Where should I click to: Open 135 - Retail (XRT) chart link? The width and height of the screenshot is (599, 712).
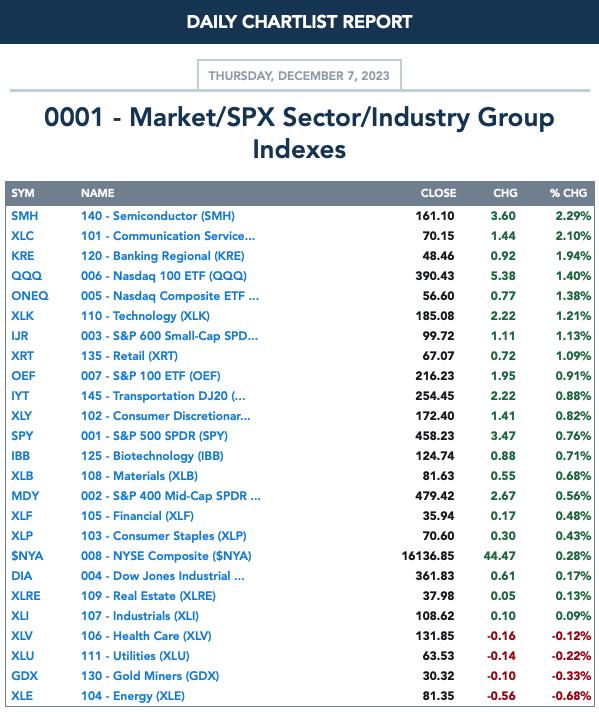tap(129, 356)
